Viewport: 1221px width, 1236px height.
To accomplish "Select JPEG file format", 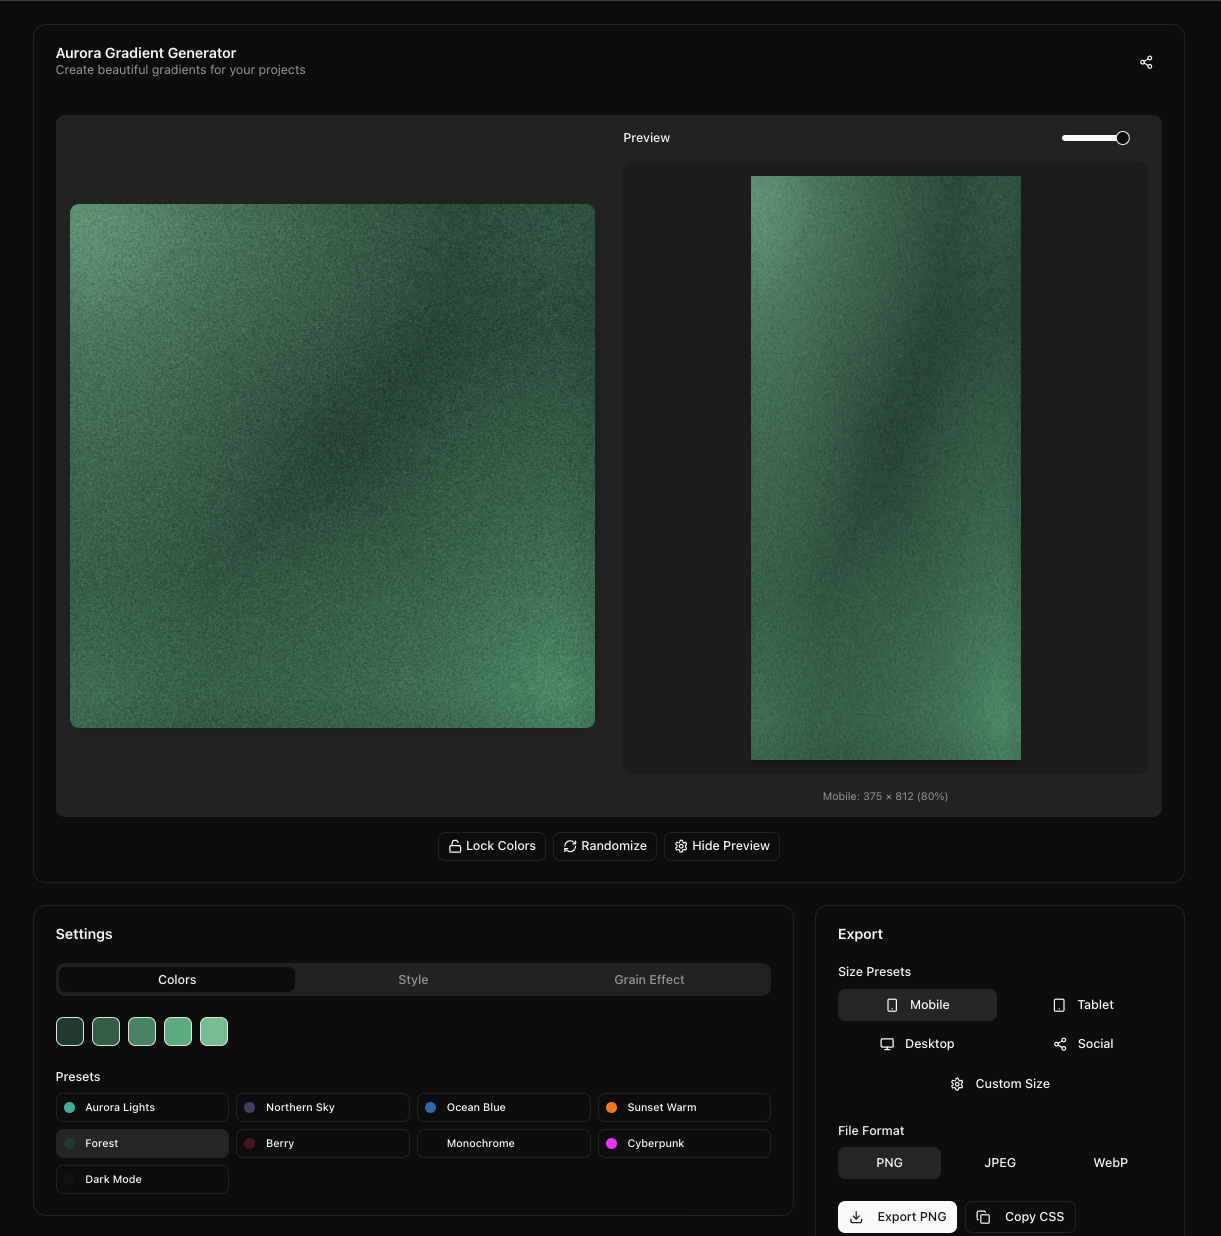I will click(1000, 1163).
